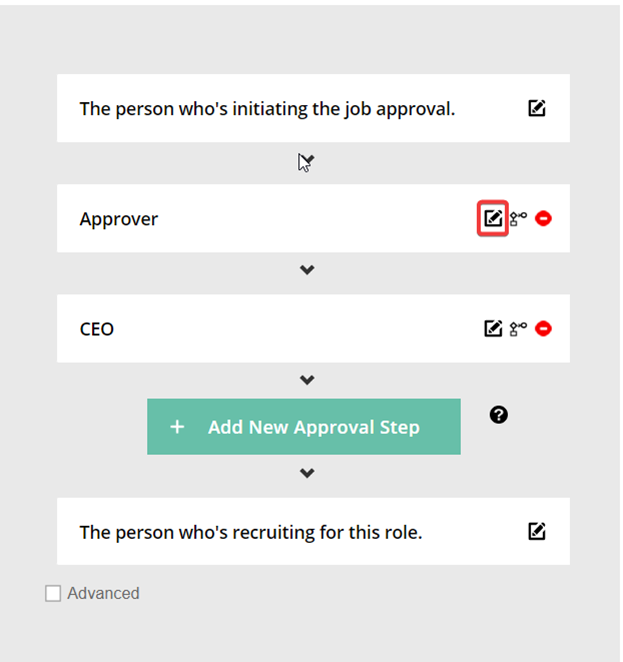
Task: Open branching options for Approver step
Action: (518, 219)
